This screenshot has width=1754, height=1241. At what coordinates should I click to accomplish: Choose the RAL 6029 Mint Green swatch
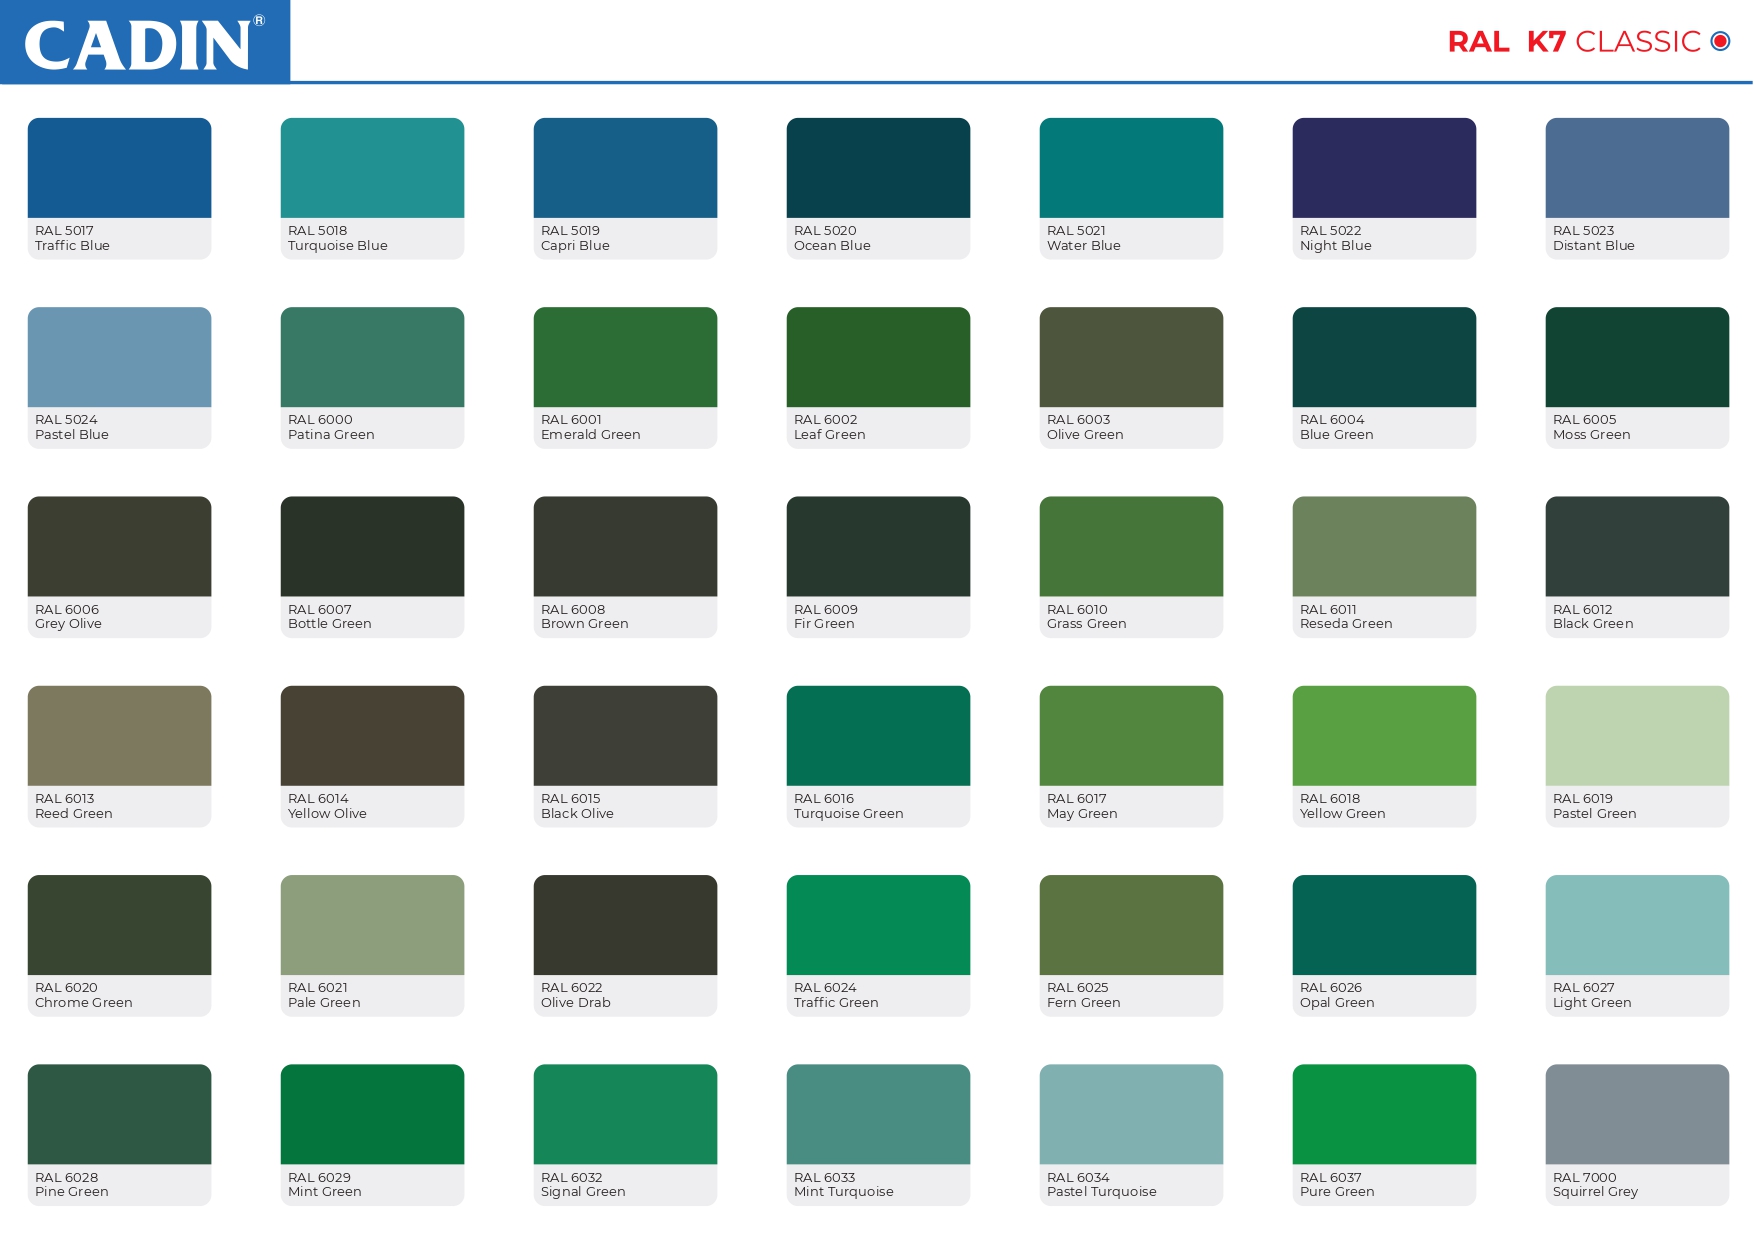(x=372, y=1114)
